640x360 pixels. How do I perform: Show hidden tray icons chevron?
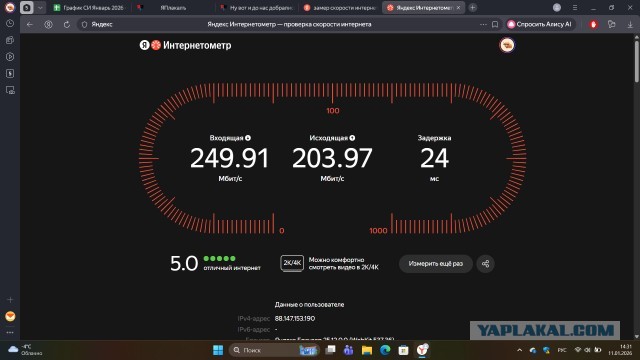tap(519, 350)
